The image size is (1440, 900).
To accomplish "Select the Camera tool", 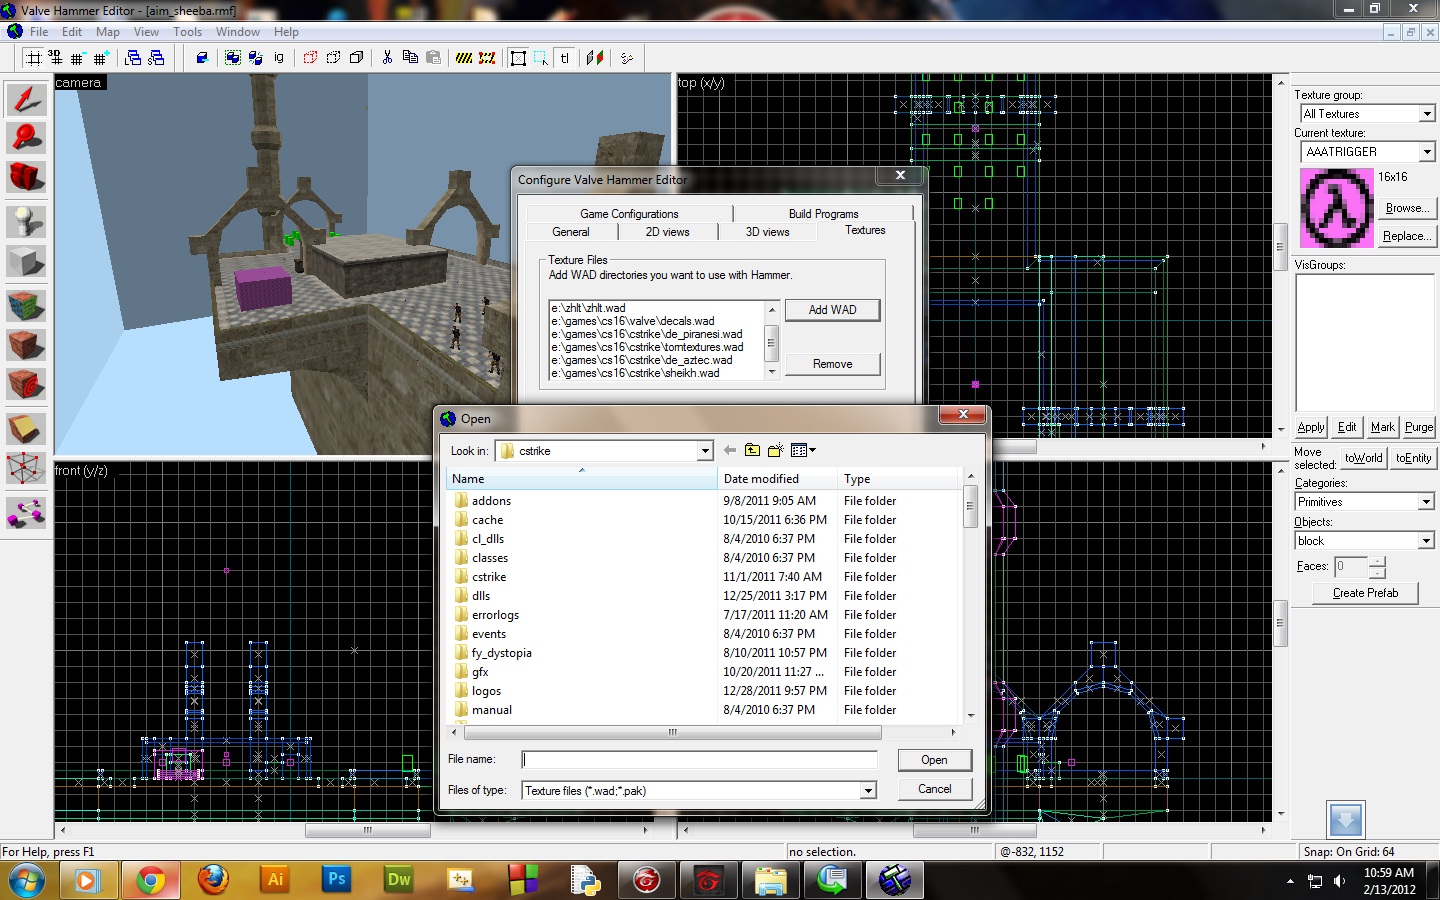I will pyautogui.click(x=26, y=177).
